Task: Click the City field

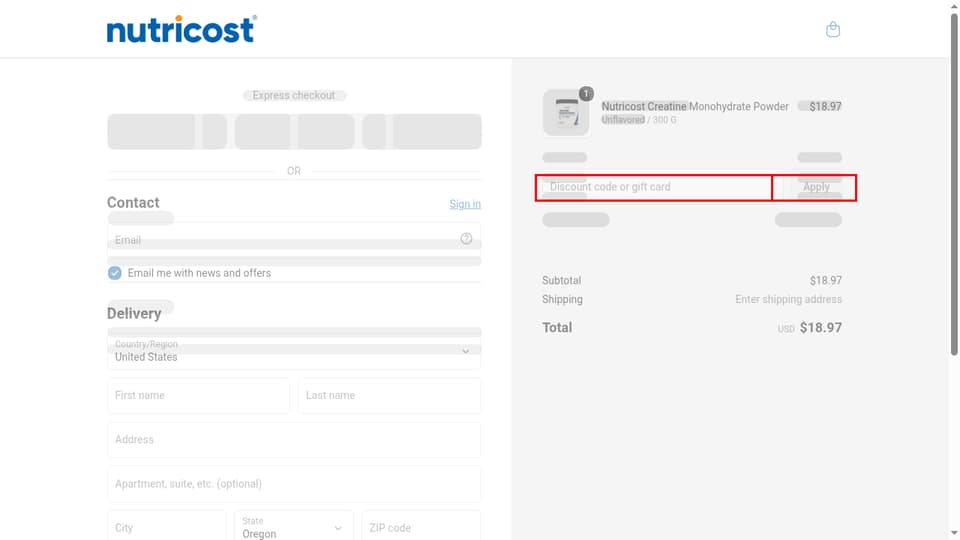Action: 167,527
